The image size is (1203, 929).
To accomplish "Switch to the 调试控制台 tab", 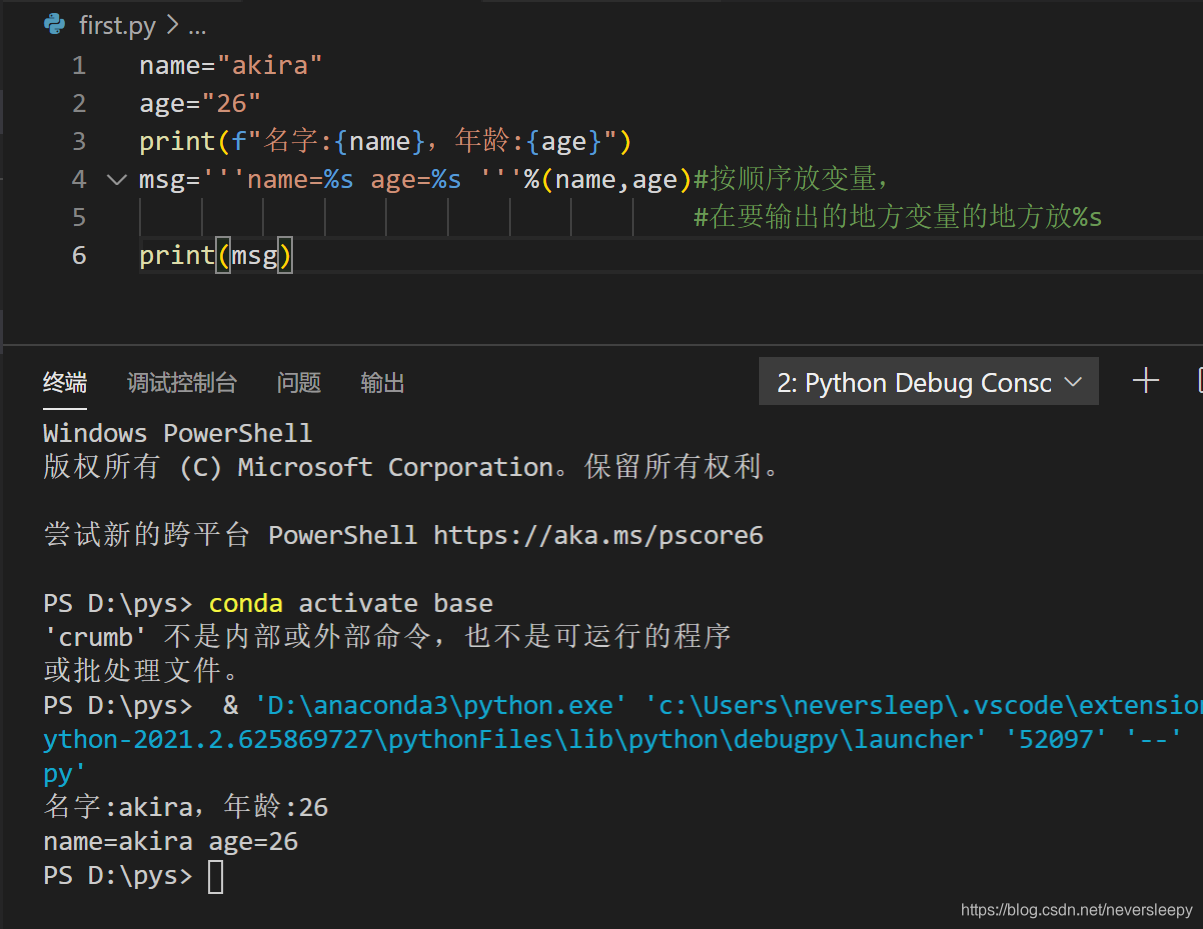I will [x=182, y=382].
